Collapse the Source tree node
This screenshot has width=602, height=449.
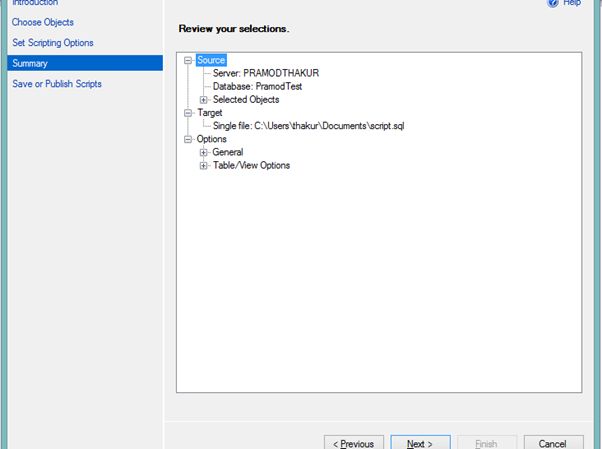[x=189, y=61]
